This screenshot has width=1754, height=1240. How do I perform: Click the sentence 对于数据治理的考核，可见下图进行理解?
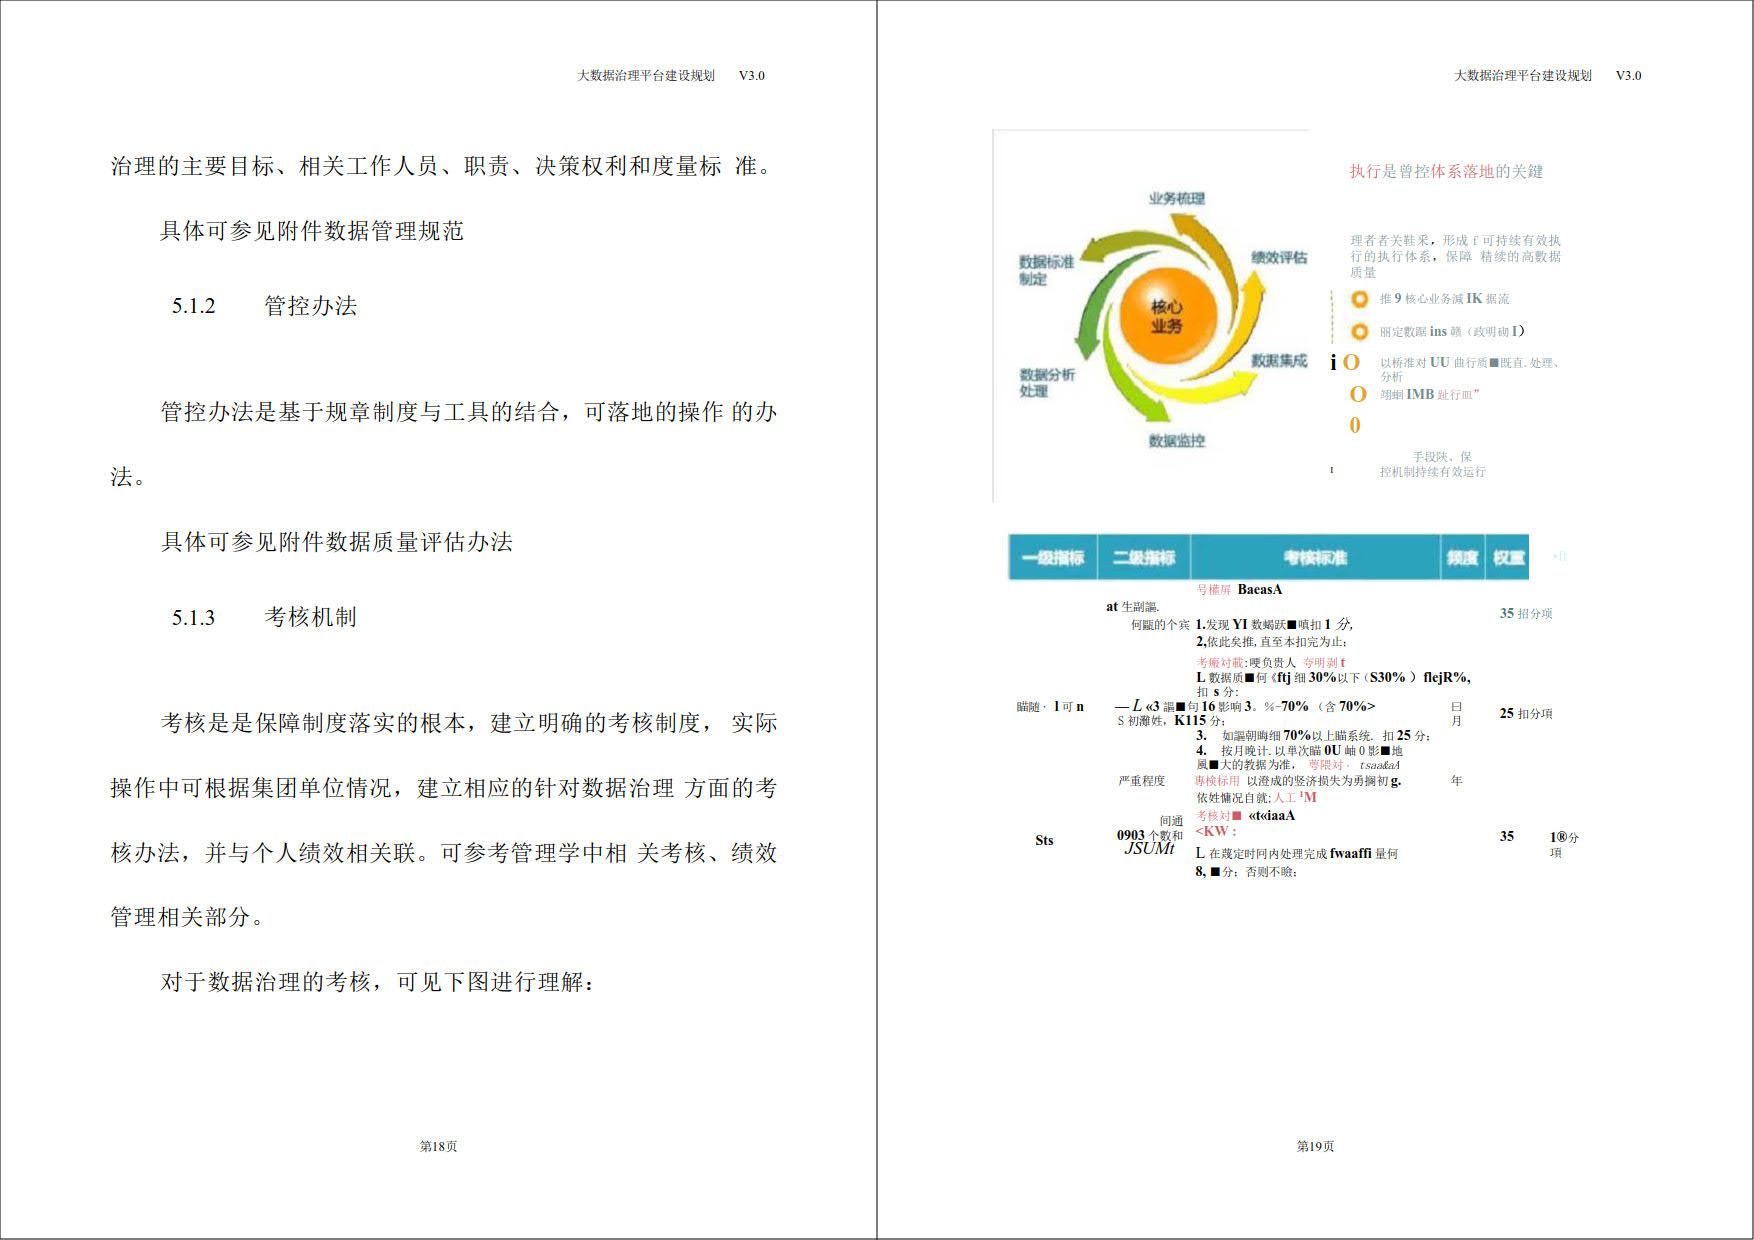tap(378, 982)
